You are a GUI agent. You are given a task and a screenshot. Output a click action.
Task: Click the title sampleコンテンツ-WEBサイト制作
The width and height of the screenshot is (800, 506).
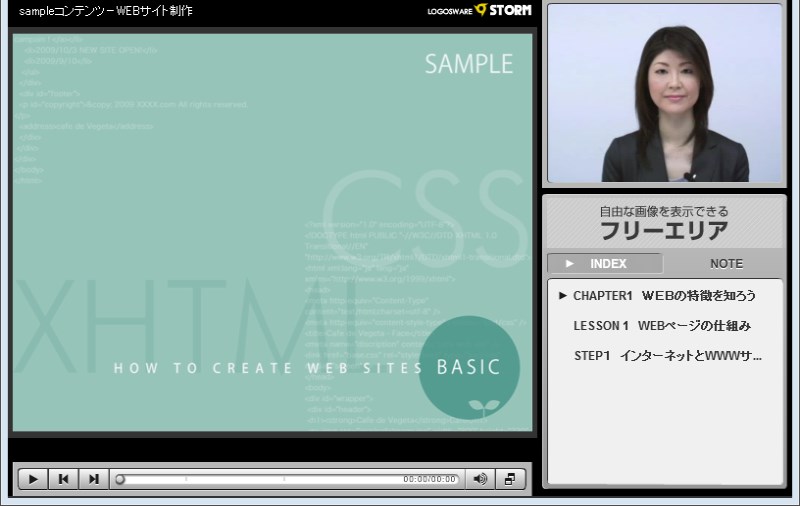[x=106, y=11]
